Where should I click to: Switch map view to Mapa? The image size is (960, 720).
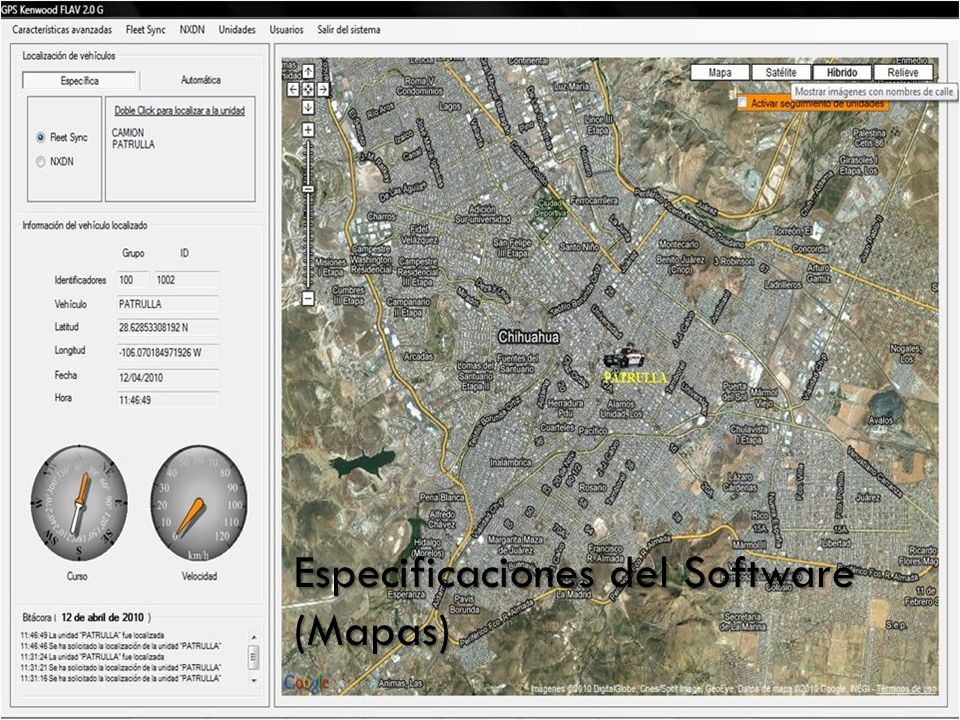coord(720,72)
